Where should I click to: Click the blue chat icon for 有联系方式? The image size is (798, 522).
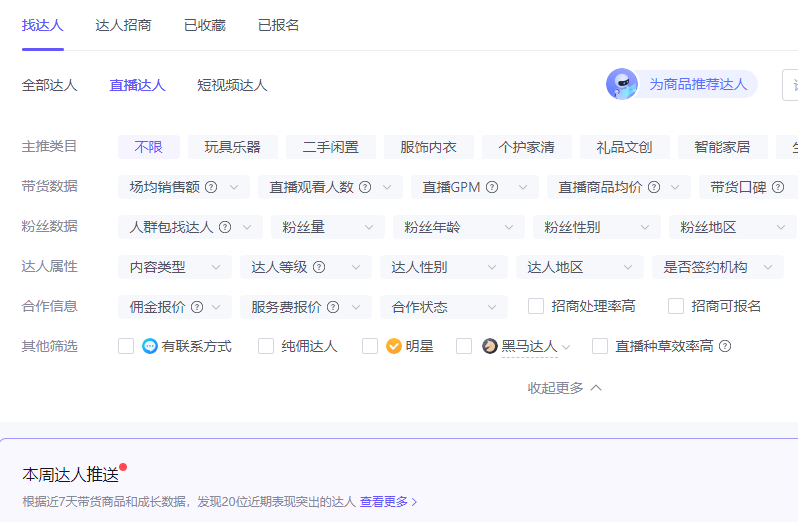[x=150, y=347]
